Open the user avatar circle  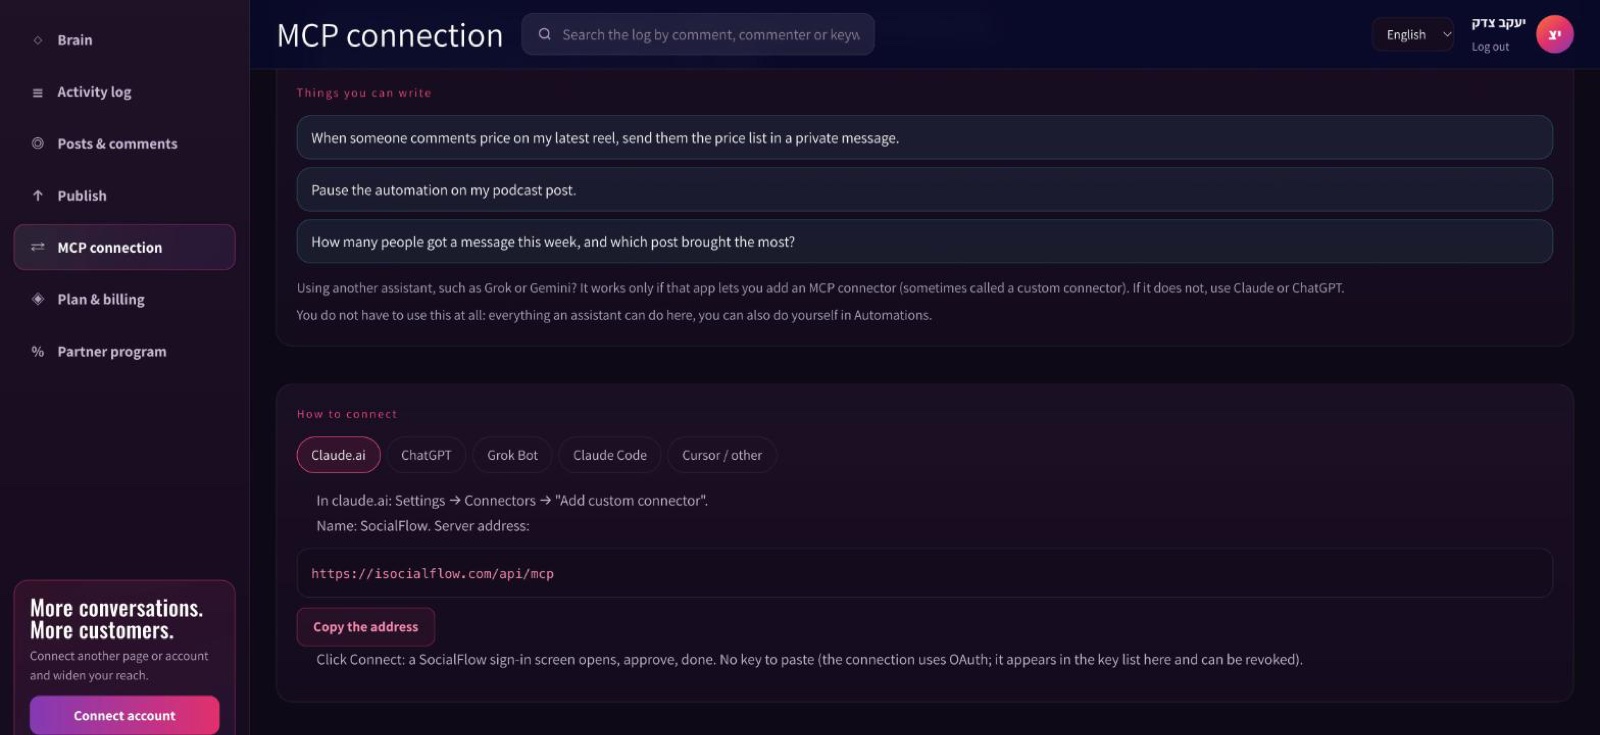click(1554, 34)
